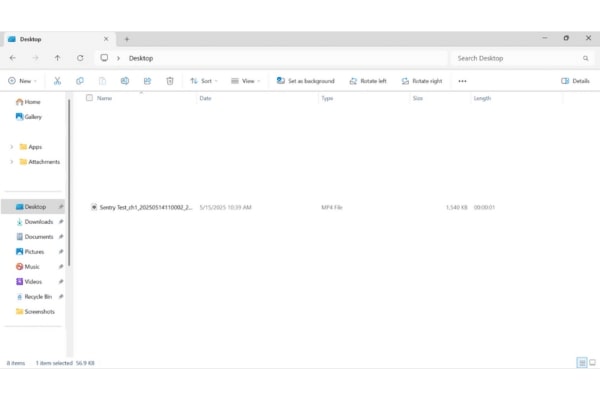The height and width of the screenshot is (400, 600).
Task: Select Desktop in the sidebar
Action: coord(33,207)
